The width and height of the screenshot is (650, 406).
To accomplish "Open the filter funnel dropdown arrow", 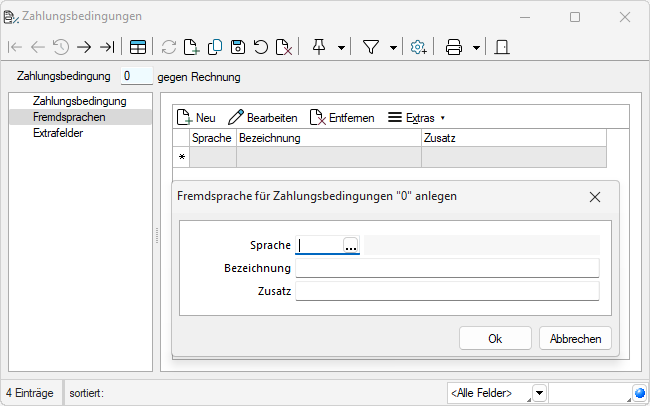I will (393, 47).
